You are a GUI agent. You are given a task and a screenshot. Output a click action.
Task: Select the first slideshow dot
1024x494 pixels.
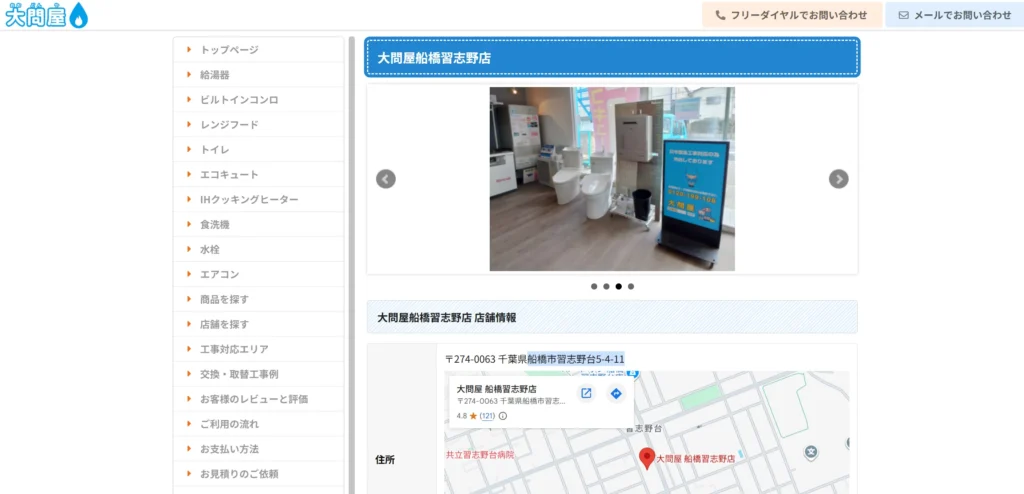[594, 286]
